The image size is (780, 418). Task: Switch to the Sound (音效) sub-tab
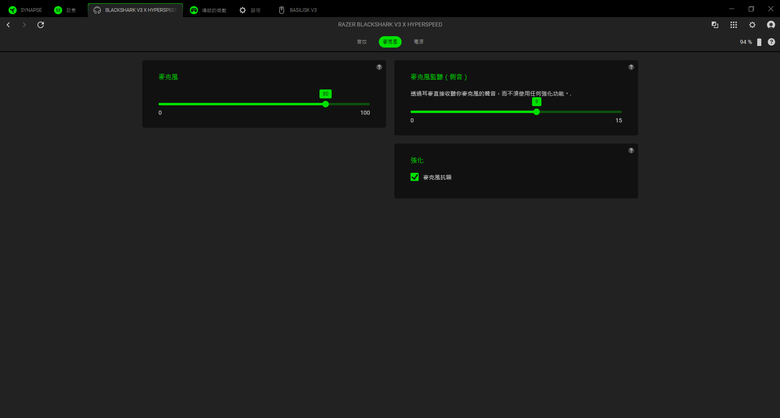coord(362,42)
